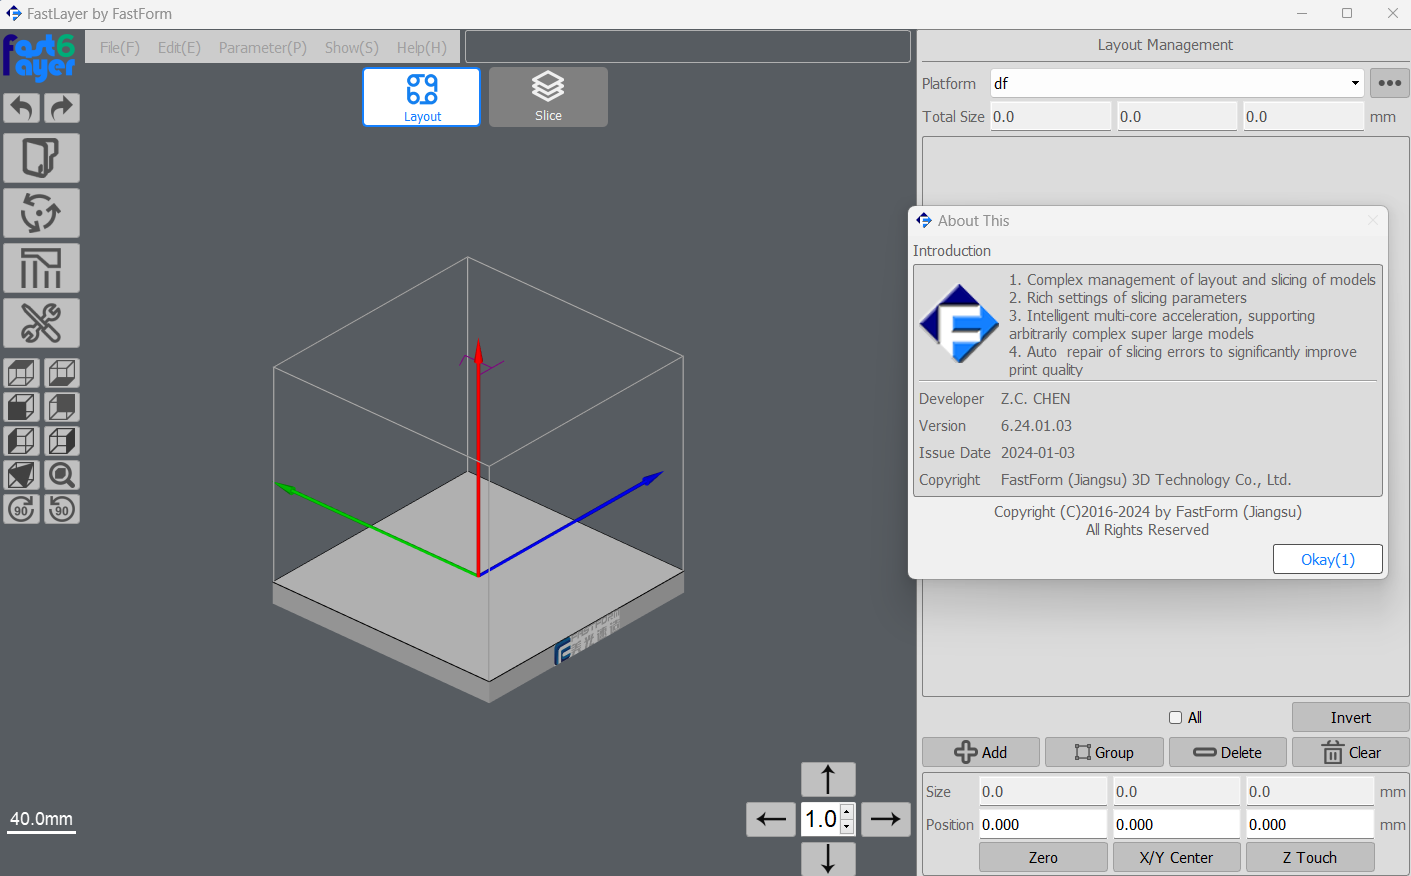Decrease the 1.0 step value spinner
The height and width of the screenshot is (876, 1411).
pos(847,827)
